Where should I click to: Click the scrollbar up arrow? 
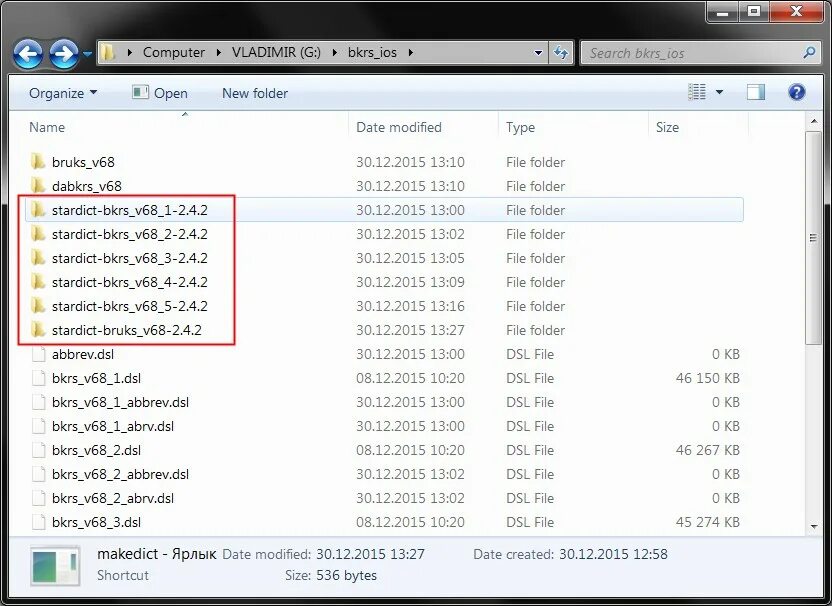tap(813, 122)
